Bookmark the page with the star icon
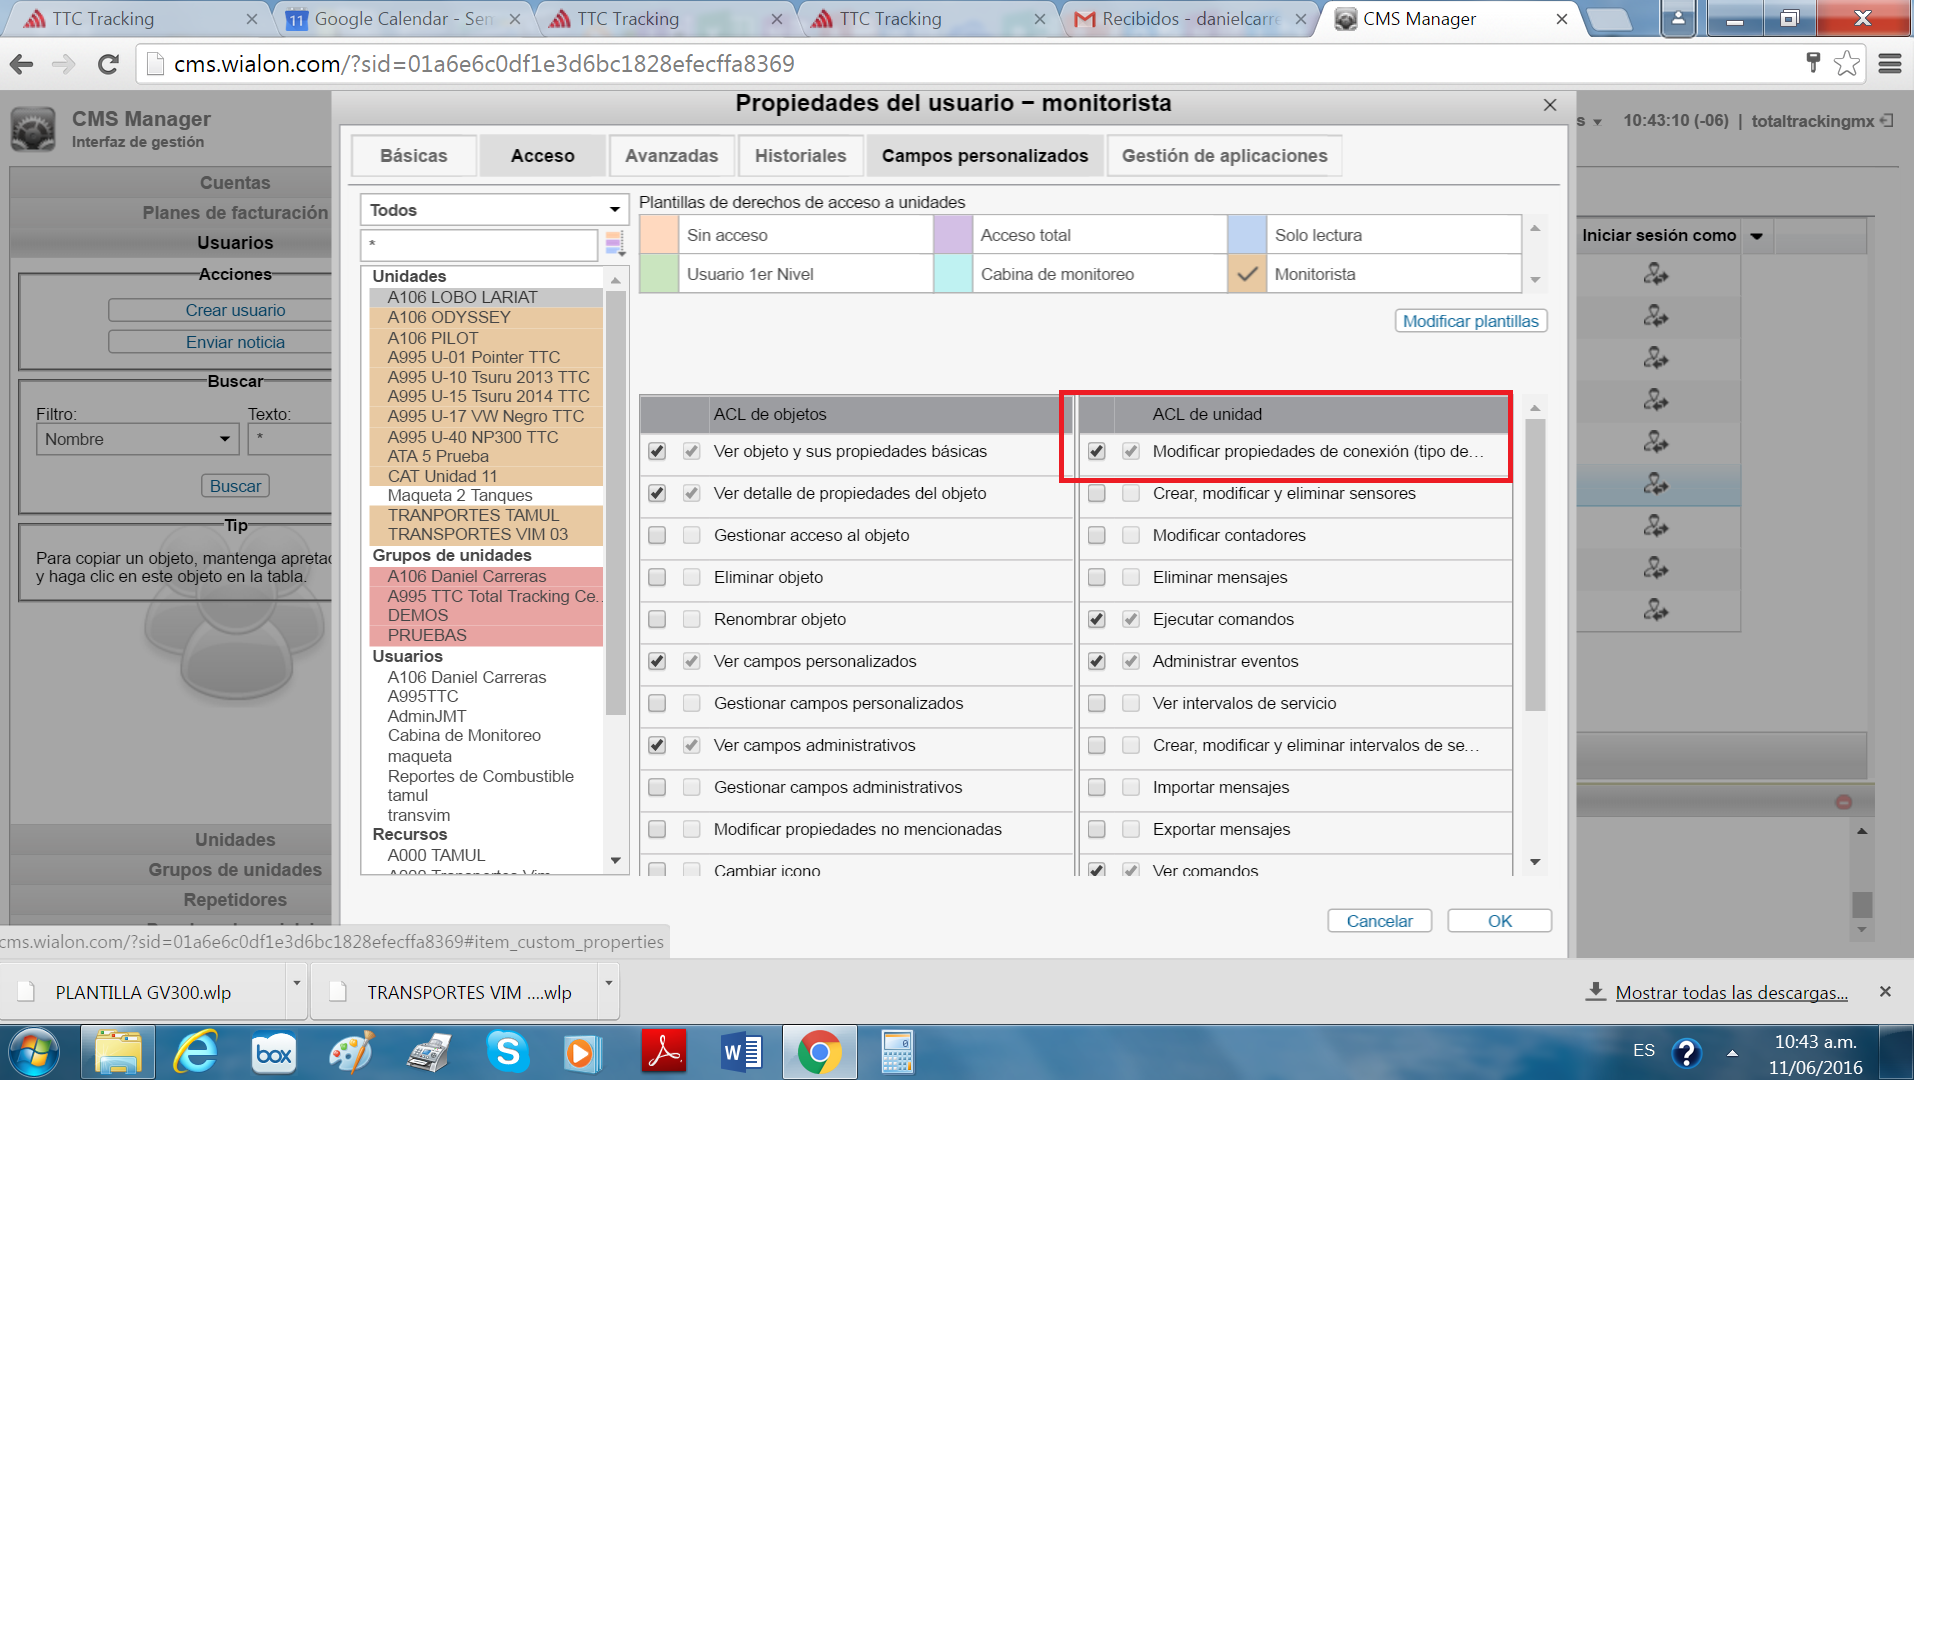The width and height of the screenshot is (1940, 1636). pos(1846,64)
